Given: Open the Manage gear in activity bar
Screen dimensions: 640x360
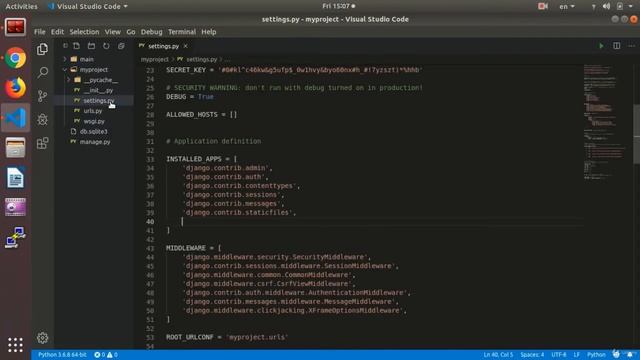Looking at the screenshot, I should pyautogui.click(x=42, y=338).
